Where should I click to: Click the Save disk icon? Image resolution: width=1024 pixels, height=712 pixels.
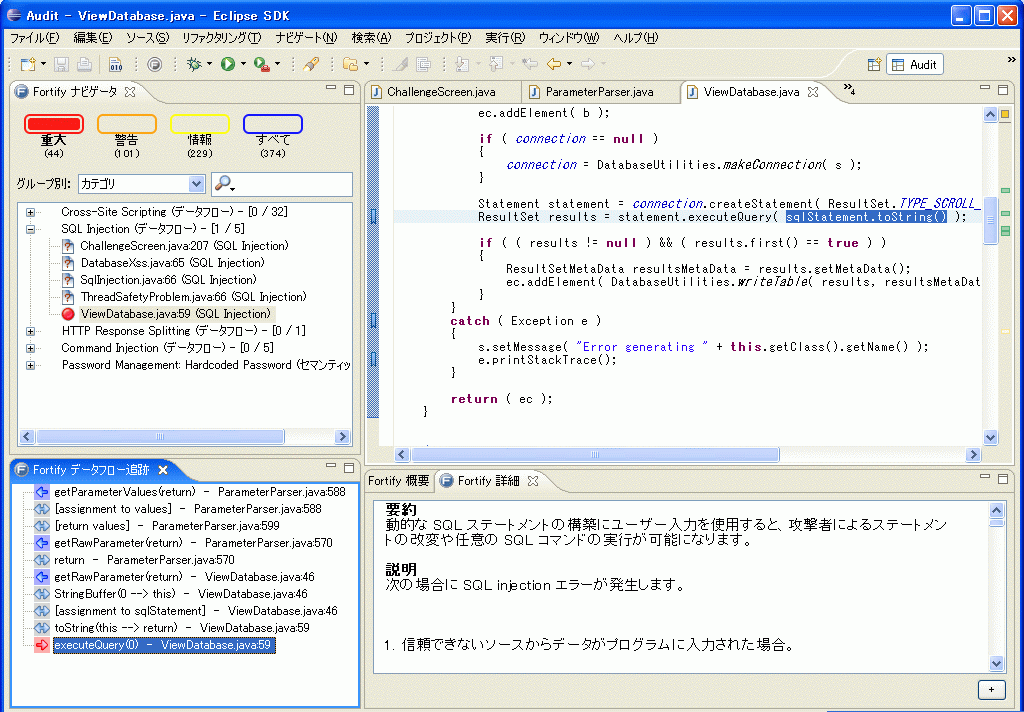pyautogui.click(x=61, y=64)
